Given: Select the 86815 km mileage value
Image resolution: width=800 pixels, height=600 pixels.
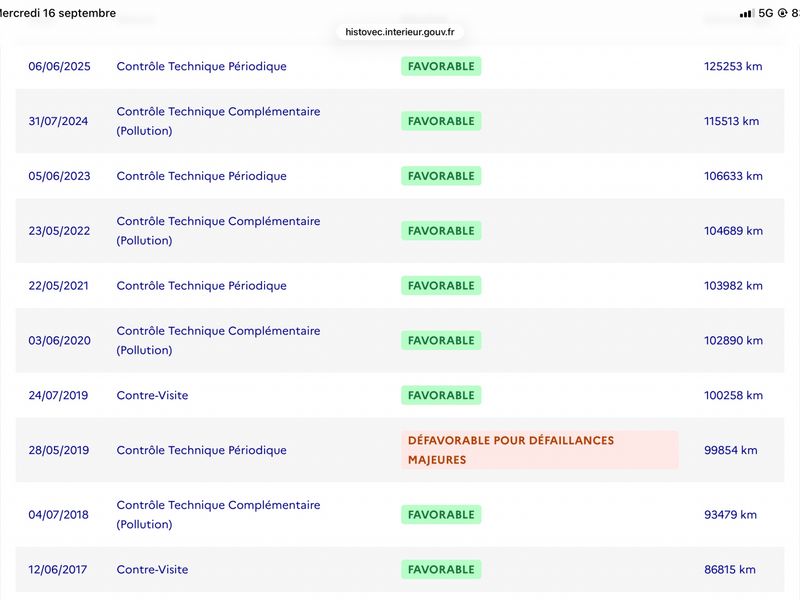Looking at the screenshot, I should [730, 569].
